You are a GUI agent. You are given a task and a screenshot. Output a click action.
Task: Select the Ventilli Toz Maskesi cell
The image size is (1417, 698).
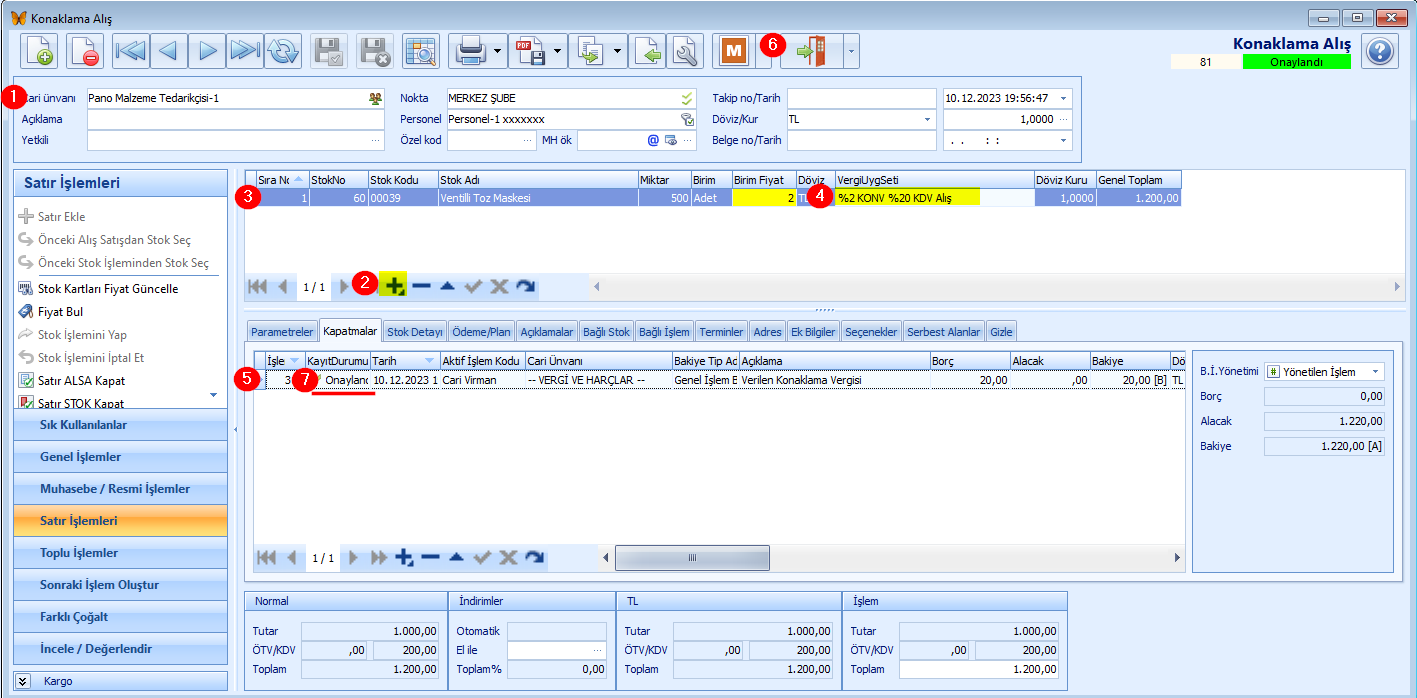537,198
